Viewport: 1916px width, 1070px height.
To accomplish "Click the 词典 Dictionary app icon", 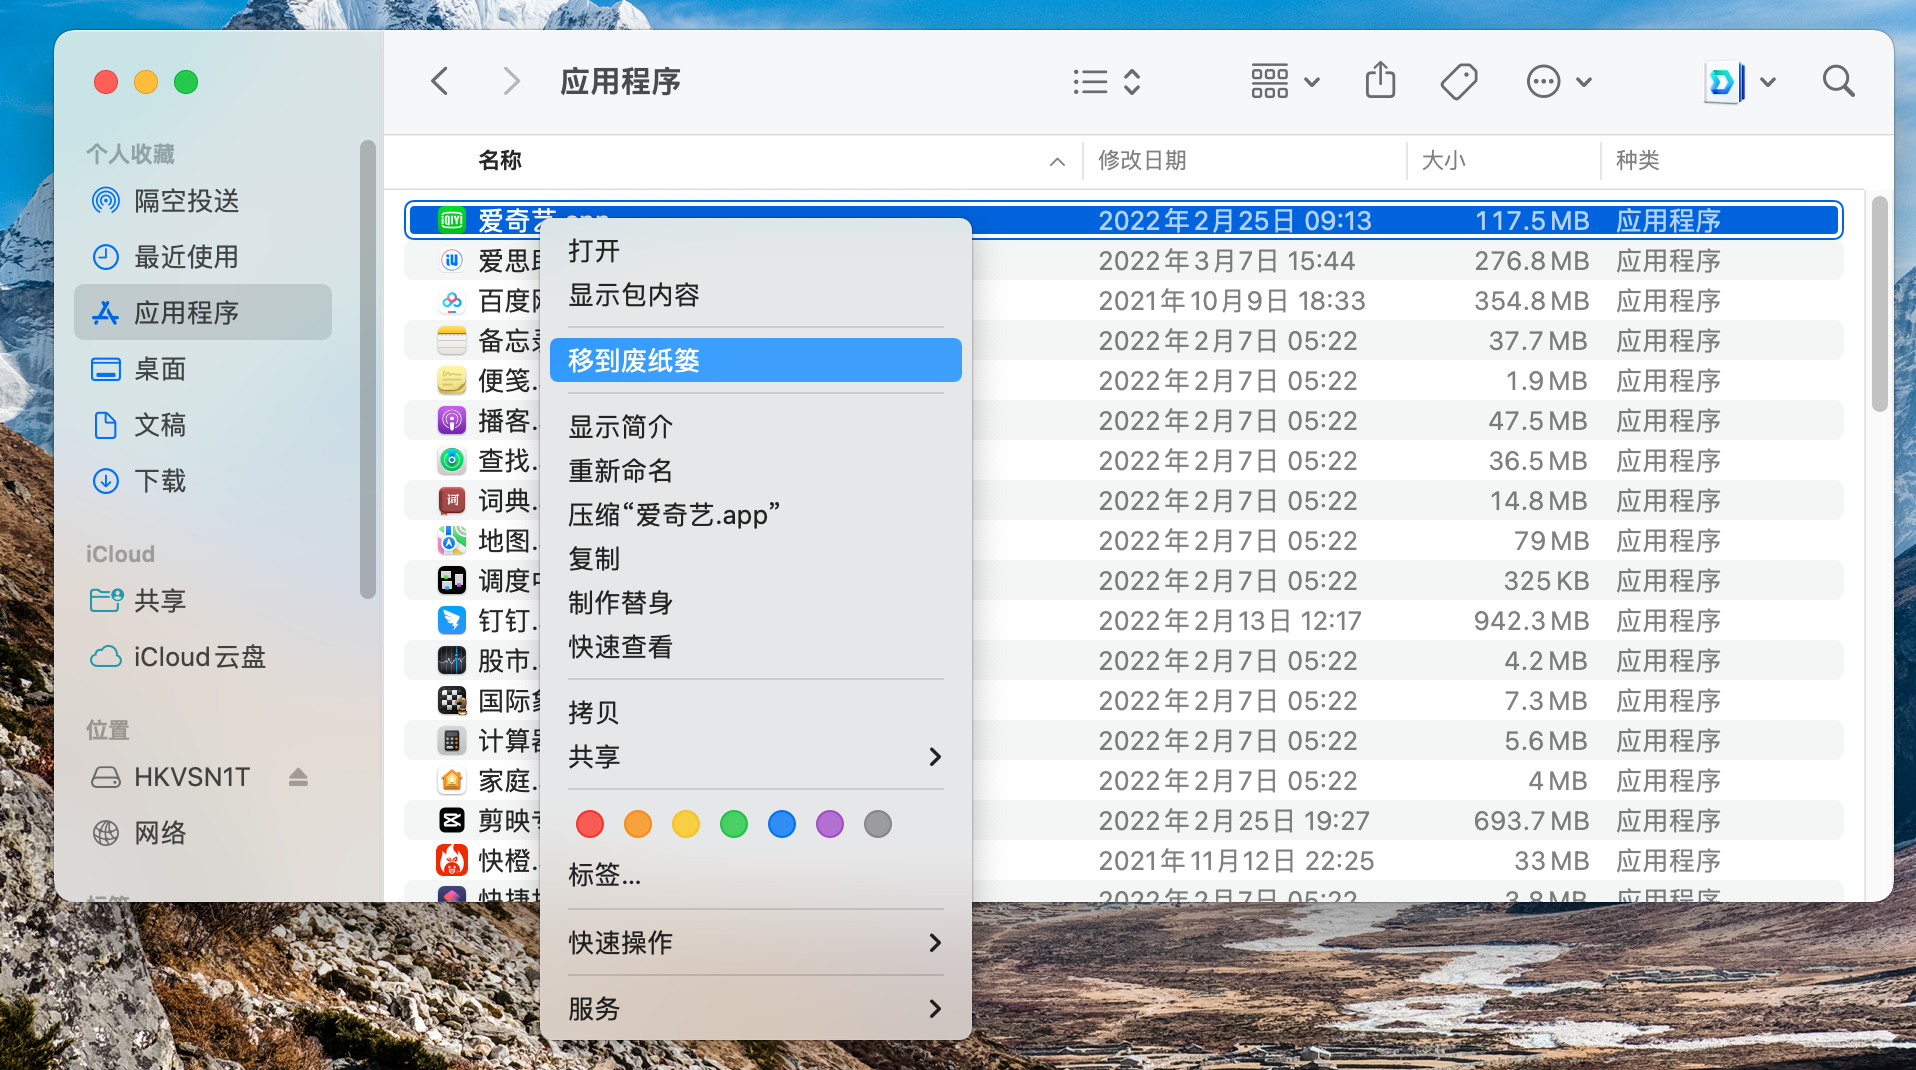I will 452,500.
